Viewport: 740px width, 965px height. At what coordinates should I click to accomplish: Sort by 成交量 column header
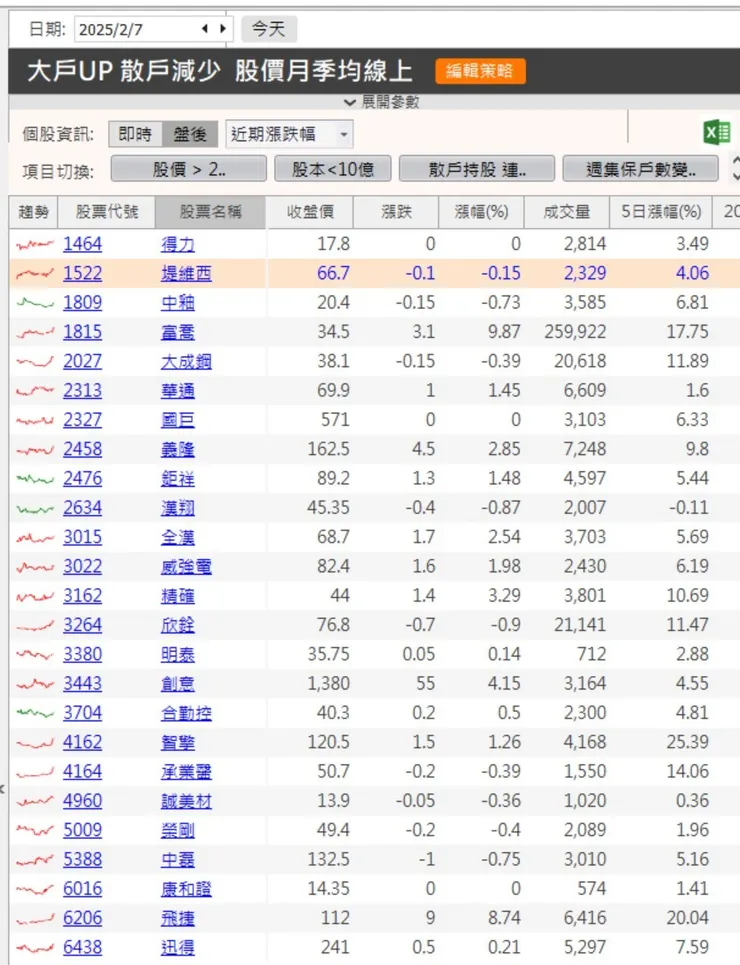(566, 212)
